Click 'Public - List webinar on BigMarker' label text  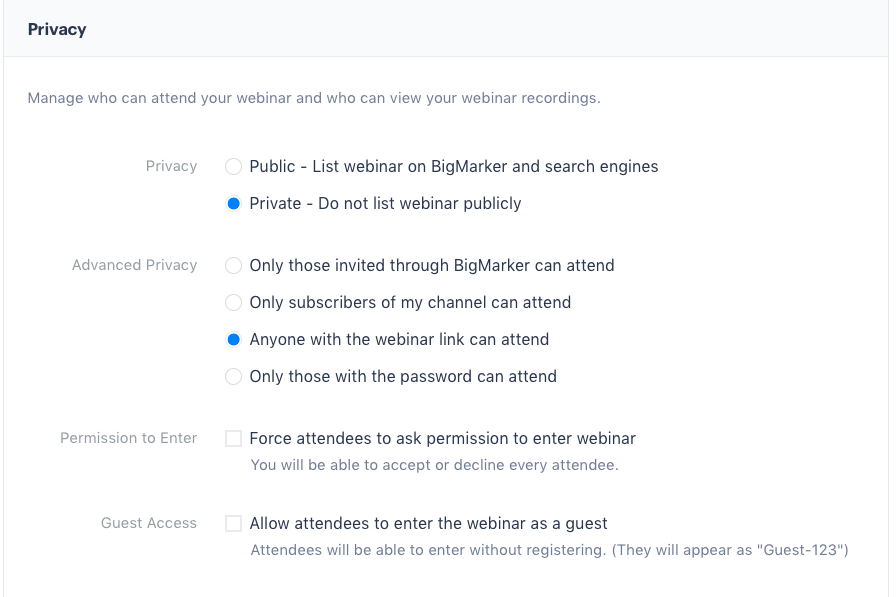click(x=454, y=167)
